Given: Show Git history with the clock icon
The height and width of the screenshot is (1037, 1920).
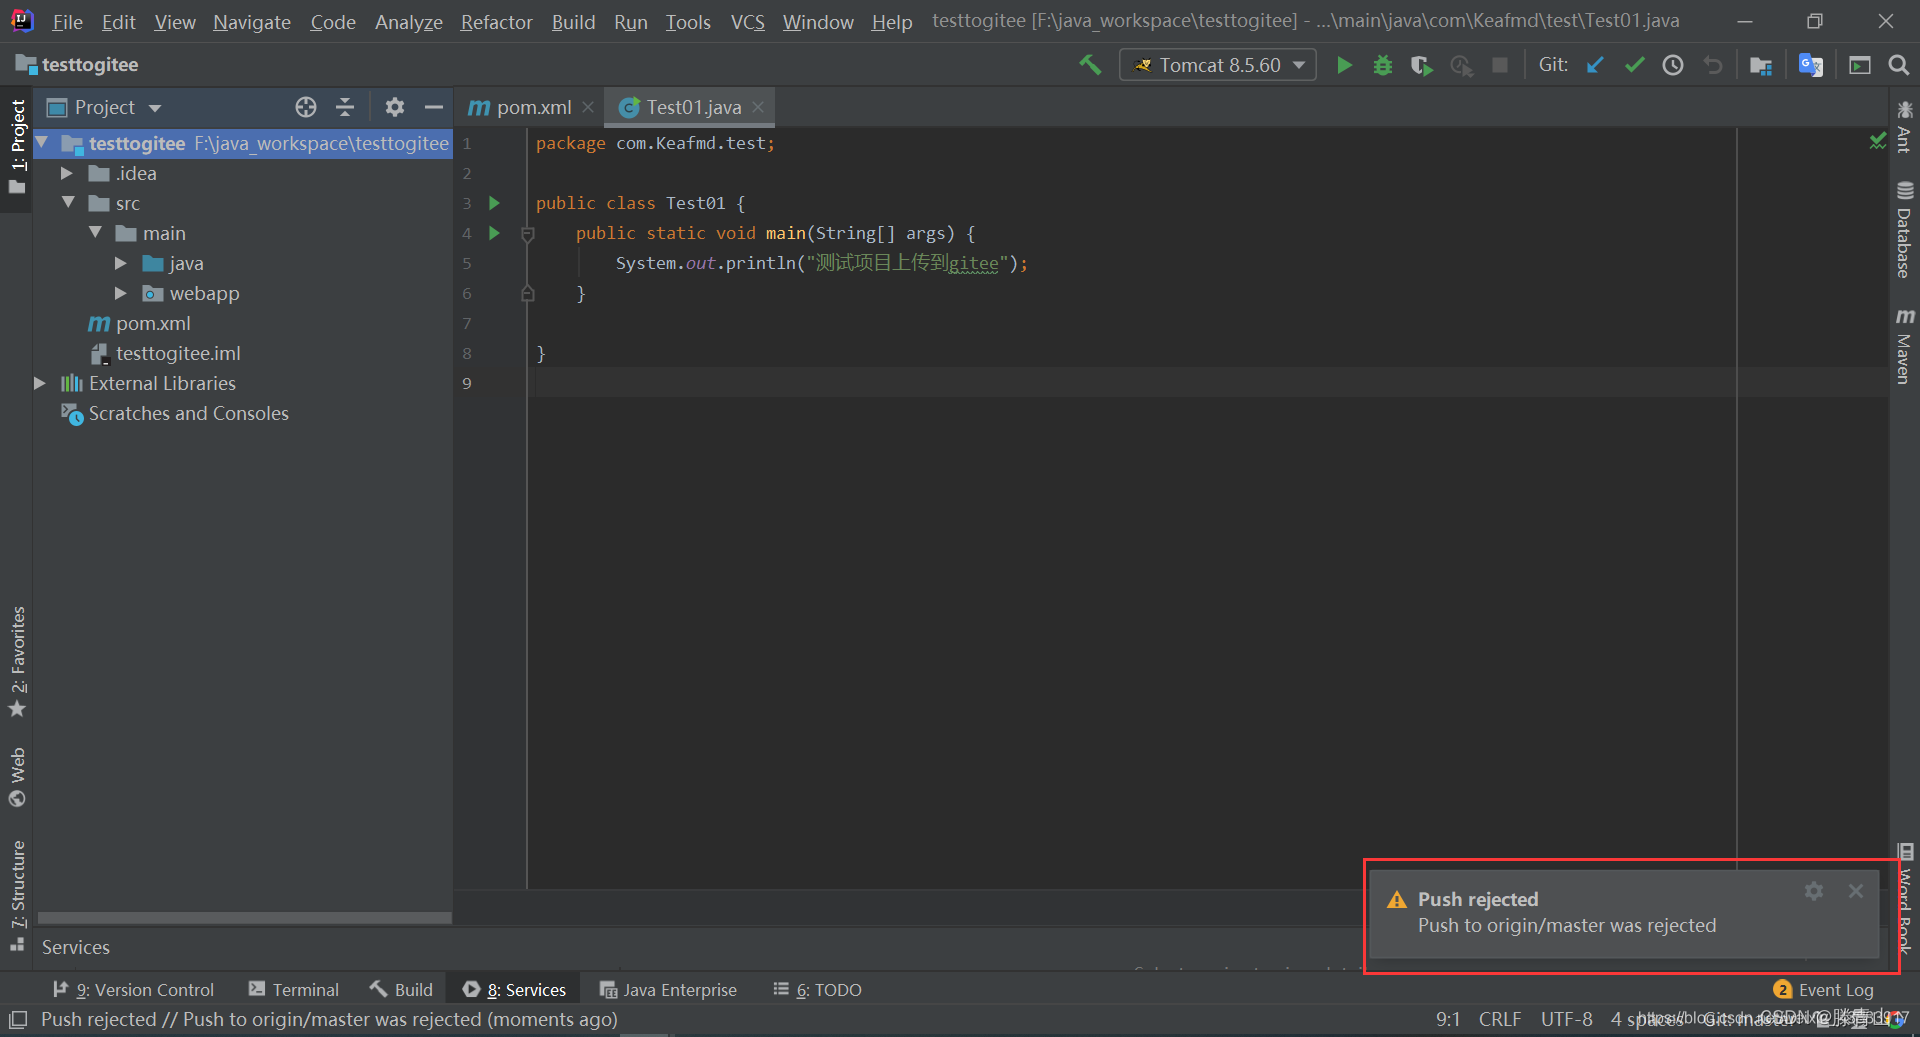Looking at the screenshot, I should (1673, 64).
